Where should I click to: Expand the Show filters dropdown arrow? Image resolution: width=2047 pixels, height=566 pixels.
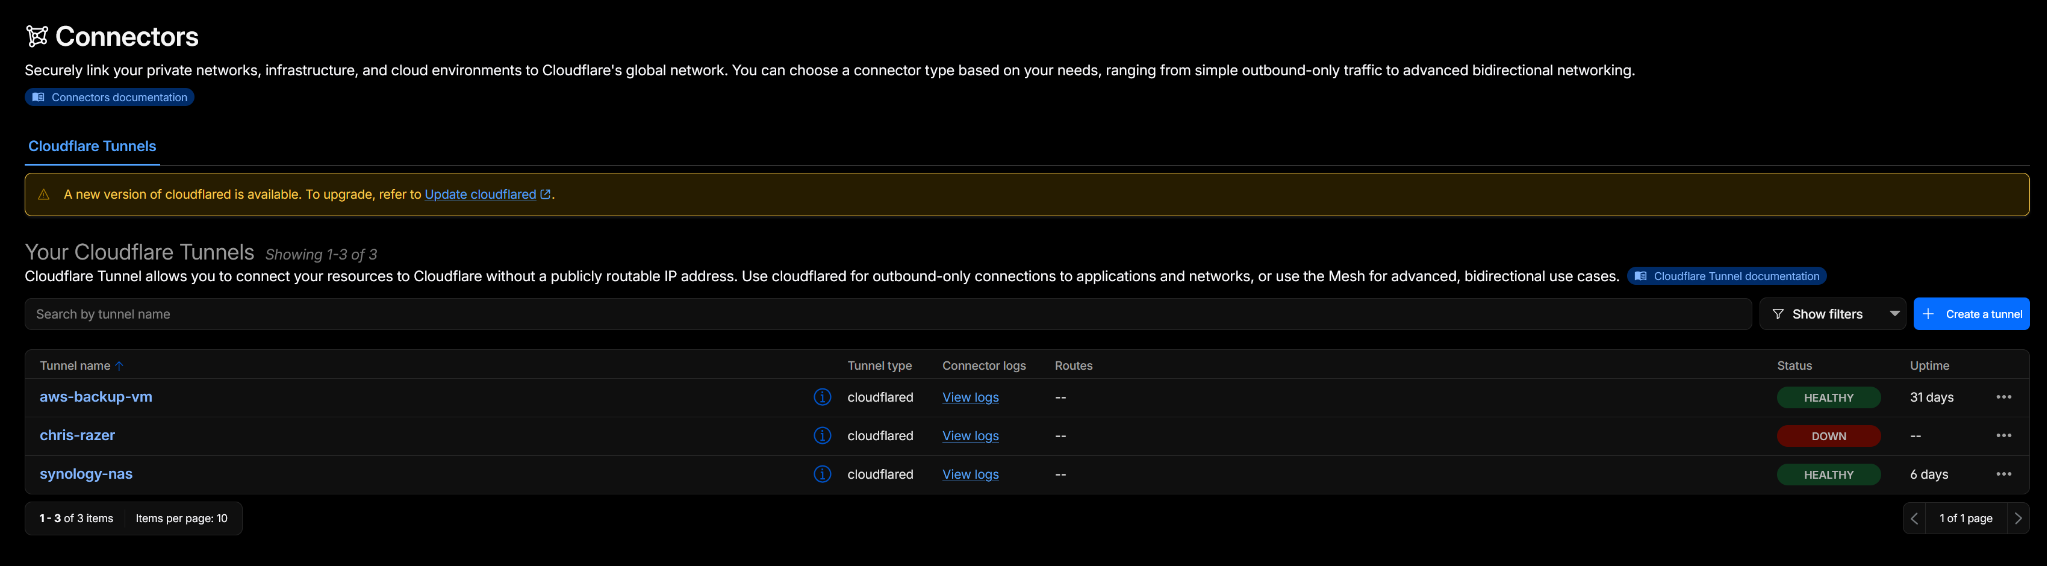(x=1894, y=314)
